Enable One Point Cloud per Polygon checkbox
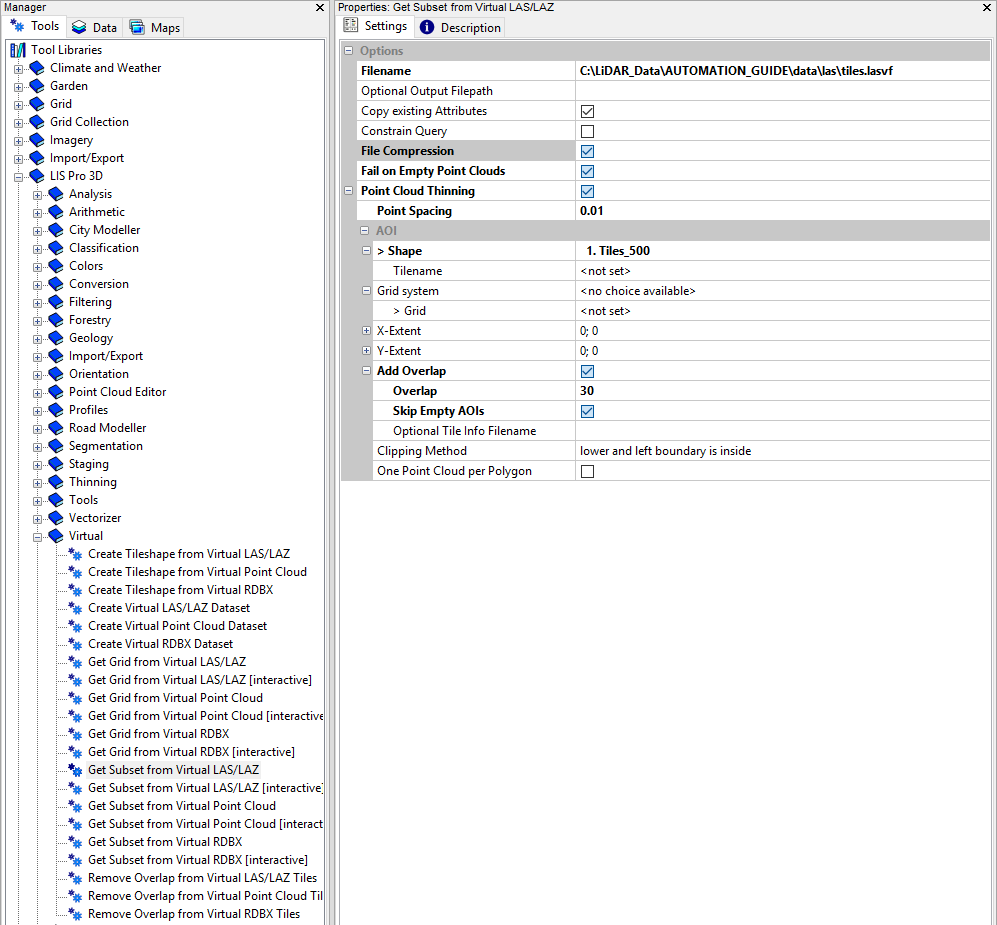This screenshot has height=925, width=997. [588, 471]
